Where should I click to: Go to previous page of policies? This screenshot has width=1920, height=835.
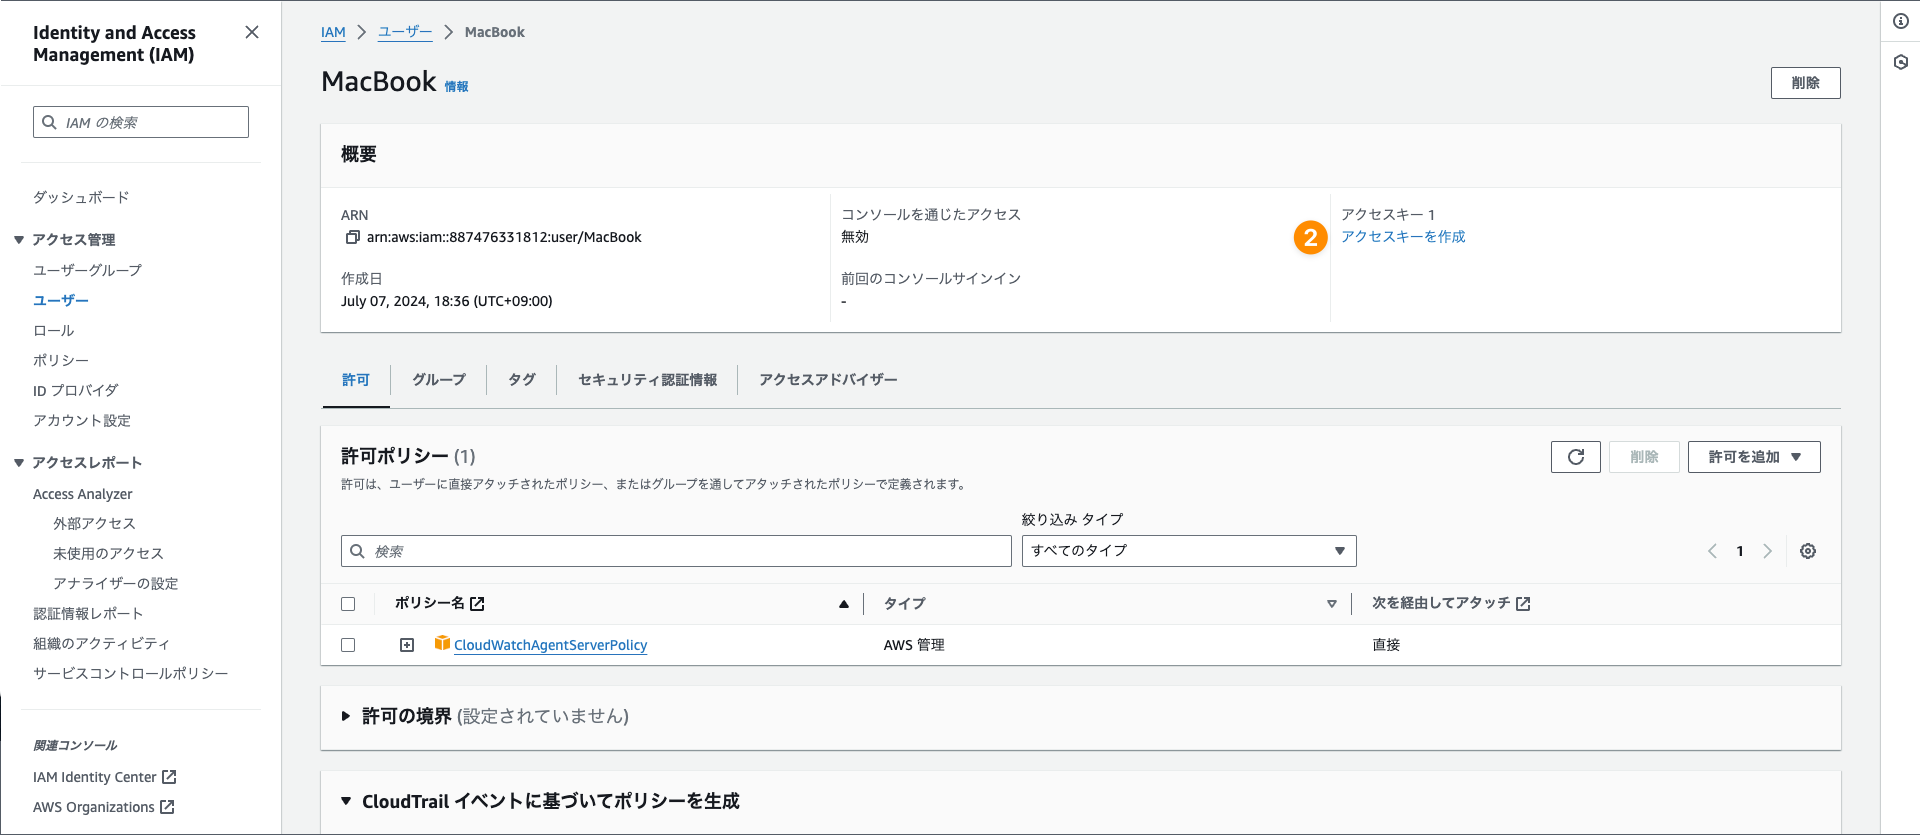(x=1712, y=551)
